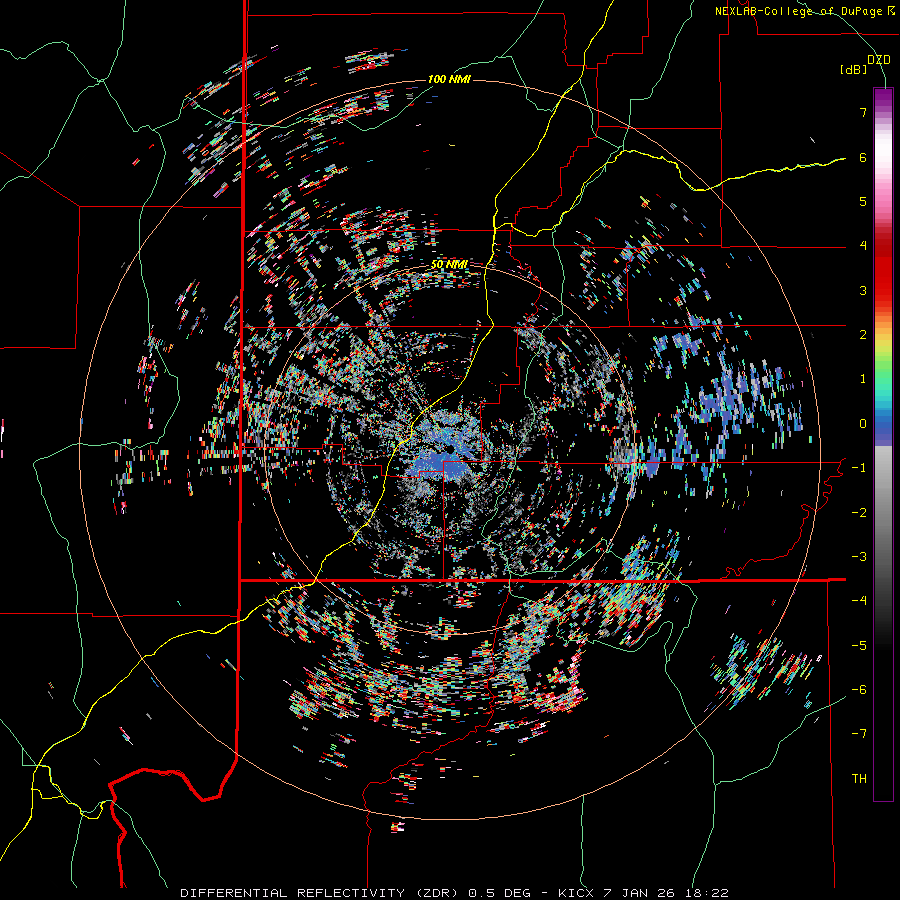Click the KICX radar site identifier
This screenshot has height=900, width=900.
[x=577, y=893]
